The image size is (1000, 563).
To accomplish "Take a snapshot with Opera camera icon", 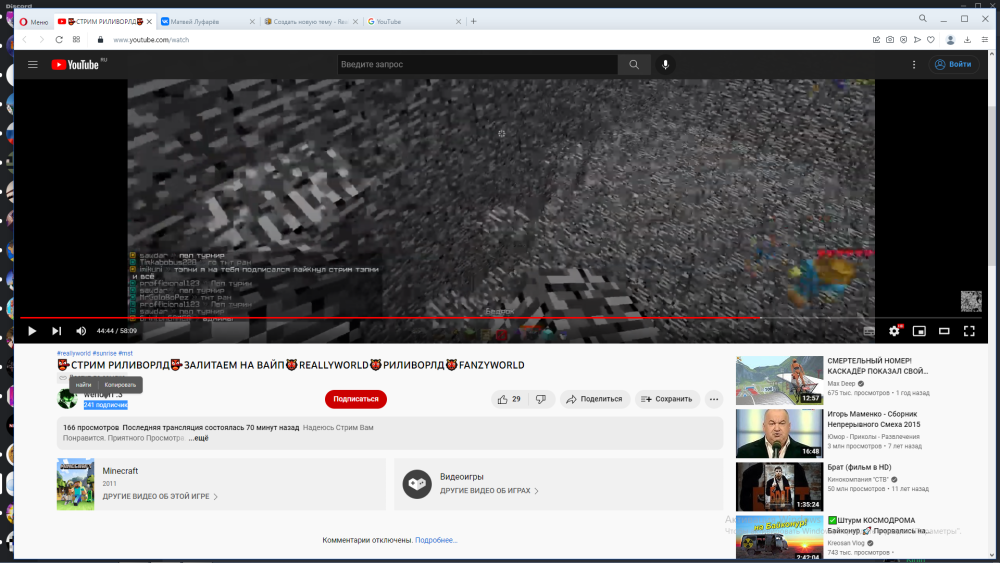I will tap(890, 40).
